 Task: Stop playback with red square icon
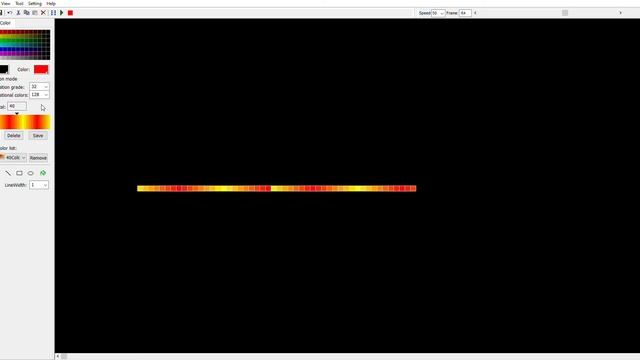click(x=70, y=13)
